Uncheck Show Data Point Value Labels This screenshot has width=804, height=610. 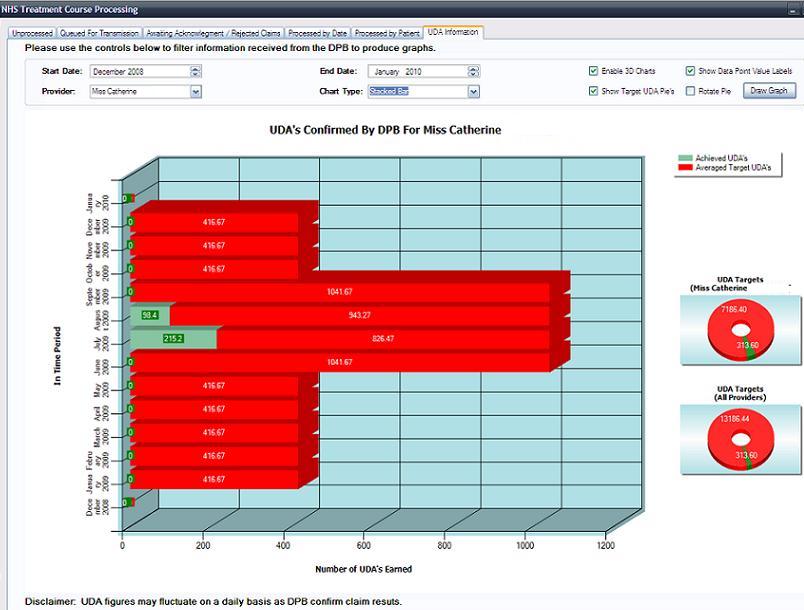(690, 68)
